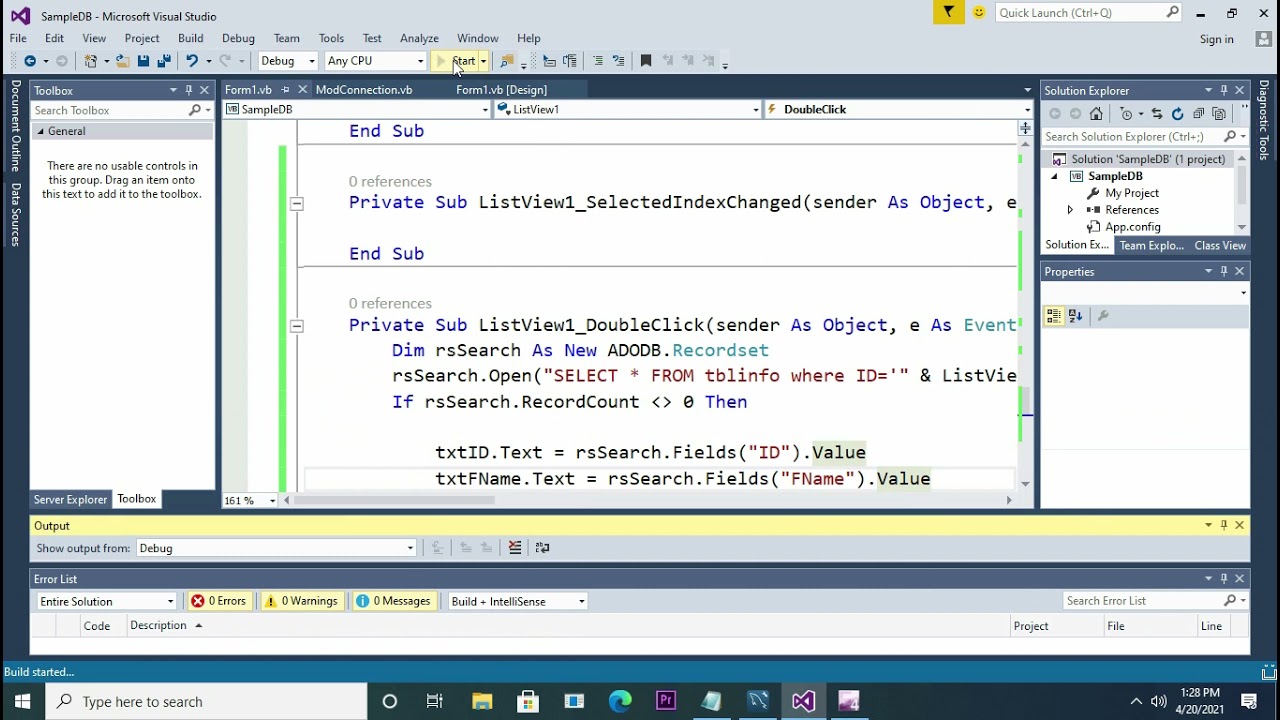Viewport: 1280px width, 720px height.
Task: Collapse the ListView1_SelectedIndexChanged sub outline
Action: (x=296, y=203)
